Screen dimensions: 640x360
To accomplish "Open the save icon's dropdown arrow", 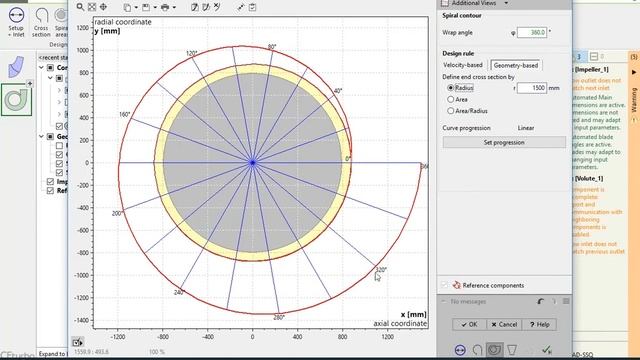I will click(x=155, y=7).
